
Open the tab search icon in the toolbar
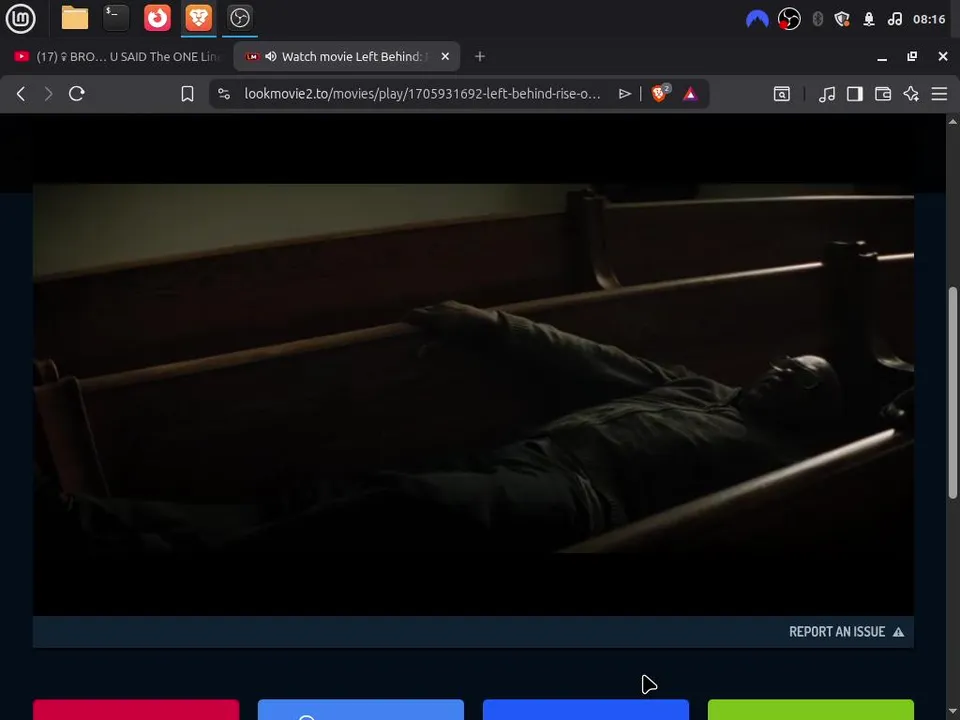point(782,94)
